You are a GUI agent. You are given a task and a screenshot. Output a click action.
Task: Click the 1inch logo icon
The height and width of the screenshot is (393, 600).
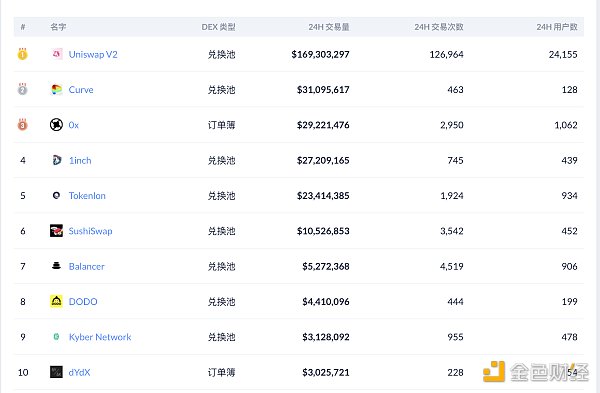coord(56,160)
